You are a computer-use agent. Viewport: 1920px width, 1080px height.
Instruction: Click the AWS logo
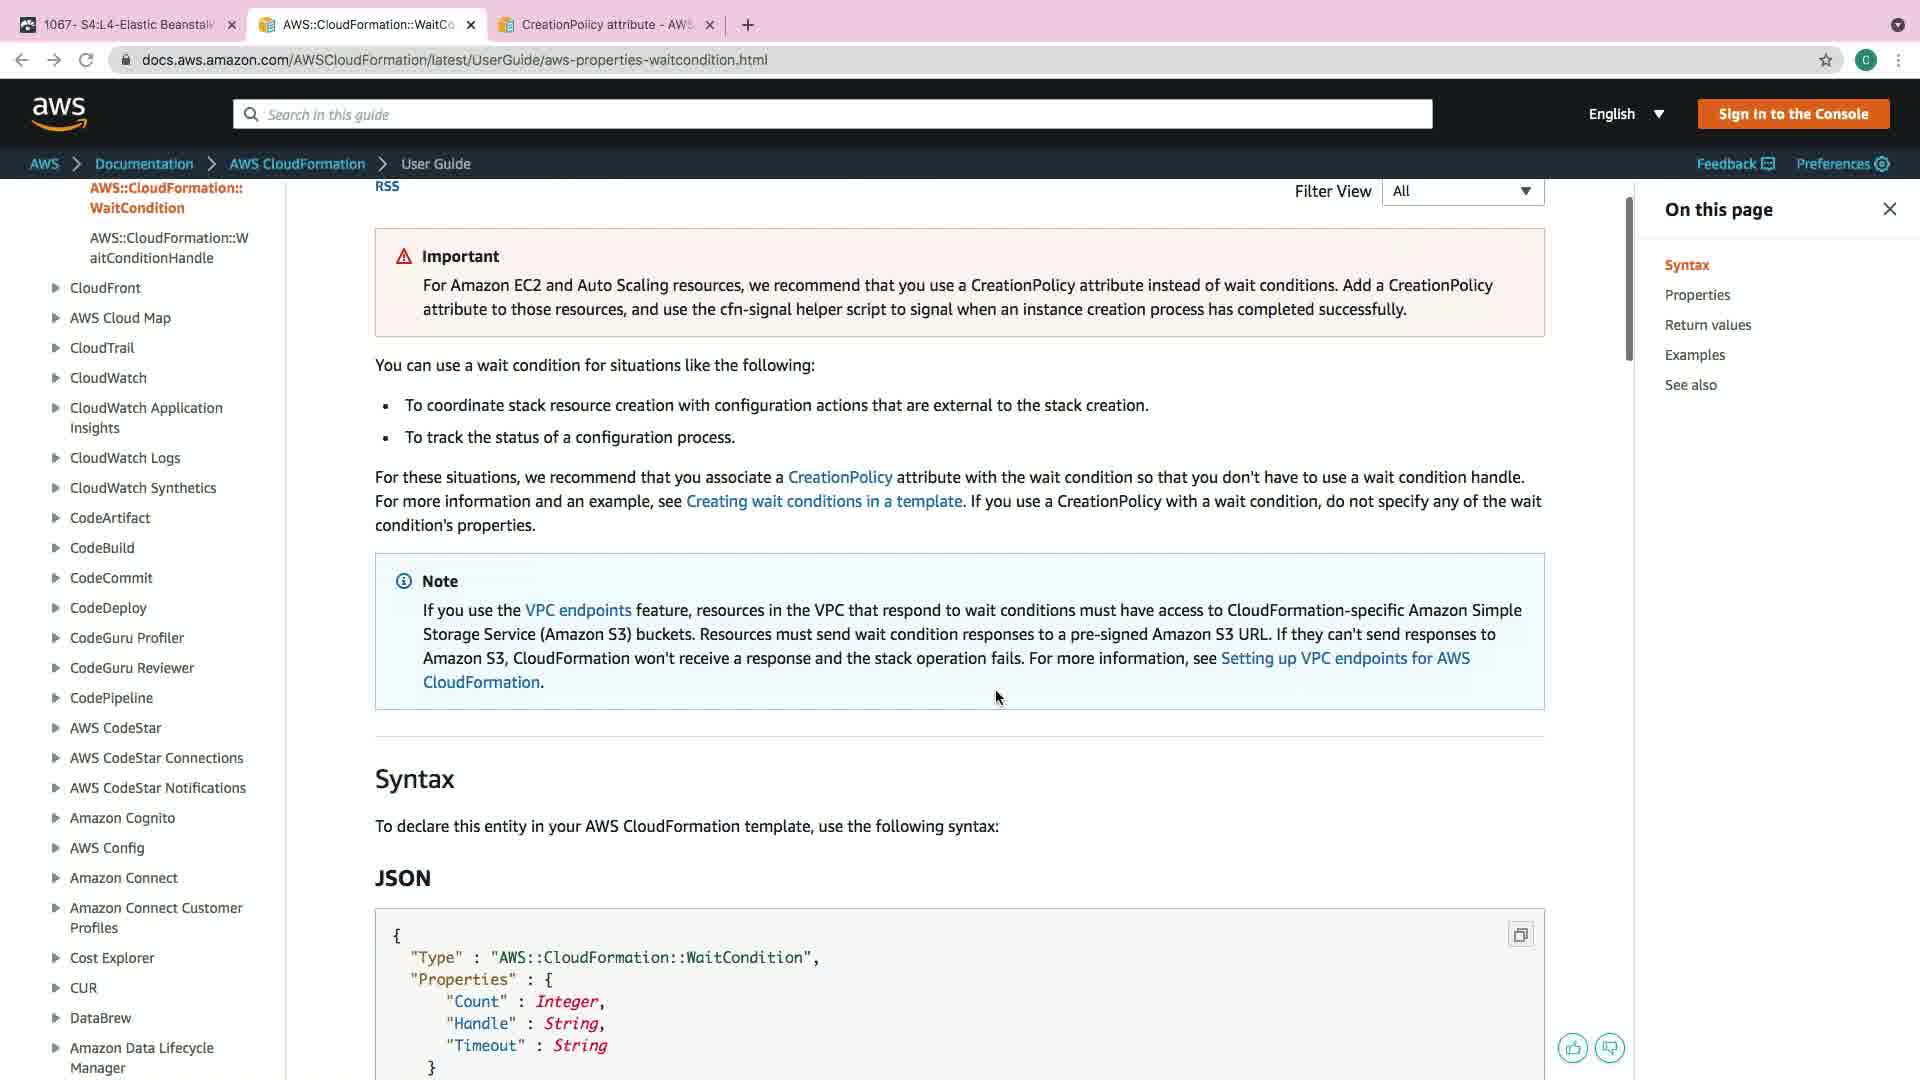59,114
